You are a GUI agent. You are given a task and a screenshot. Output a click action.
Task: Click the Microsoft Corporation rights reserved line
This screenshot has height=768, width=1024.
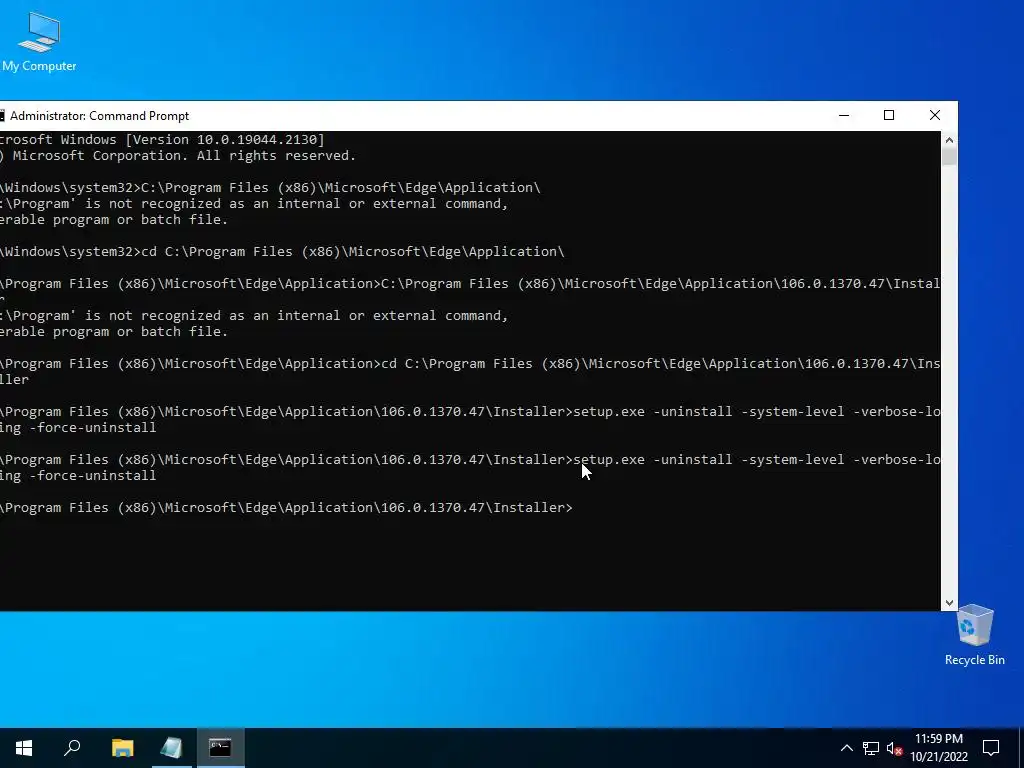(178, 155)
